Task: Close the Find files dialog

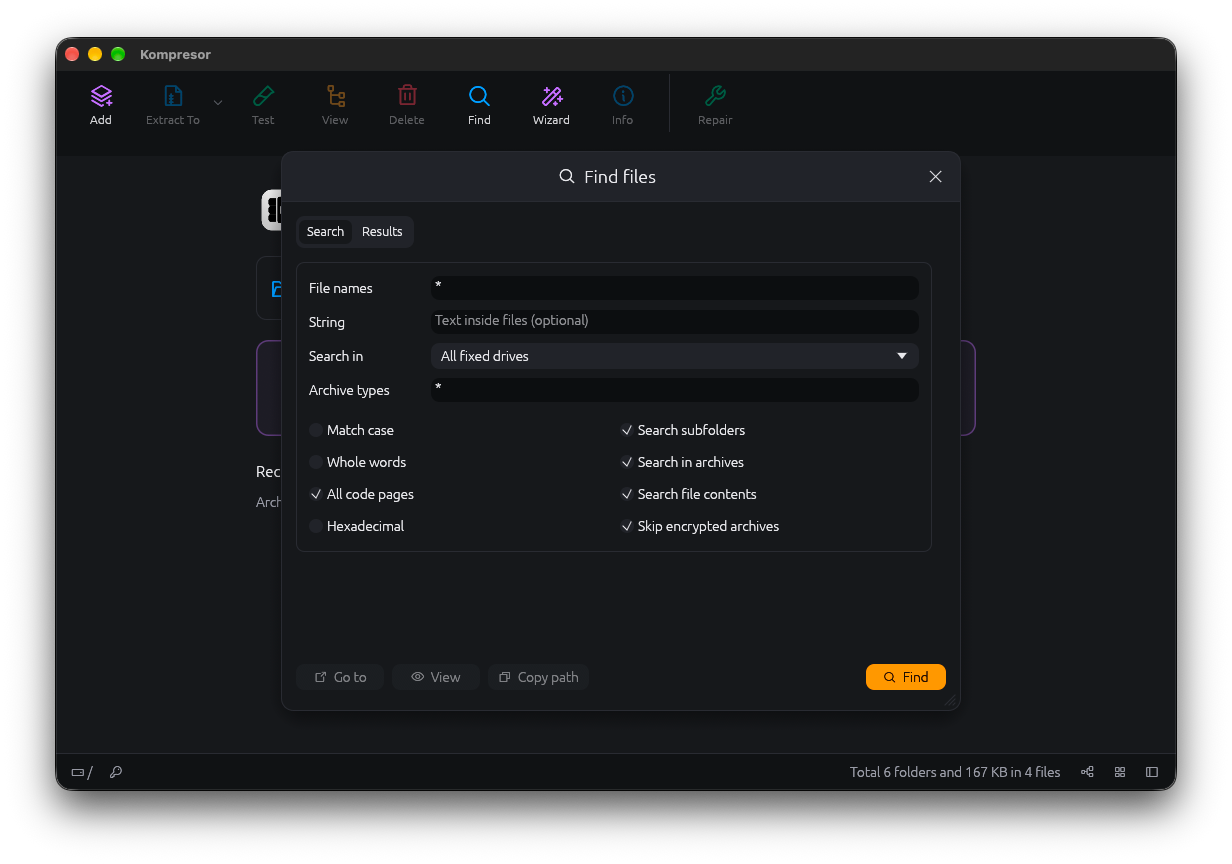Action: click(935, 176)
